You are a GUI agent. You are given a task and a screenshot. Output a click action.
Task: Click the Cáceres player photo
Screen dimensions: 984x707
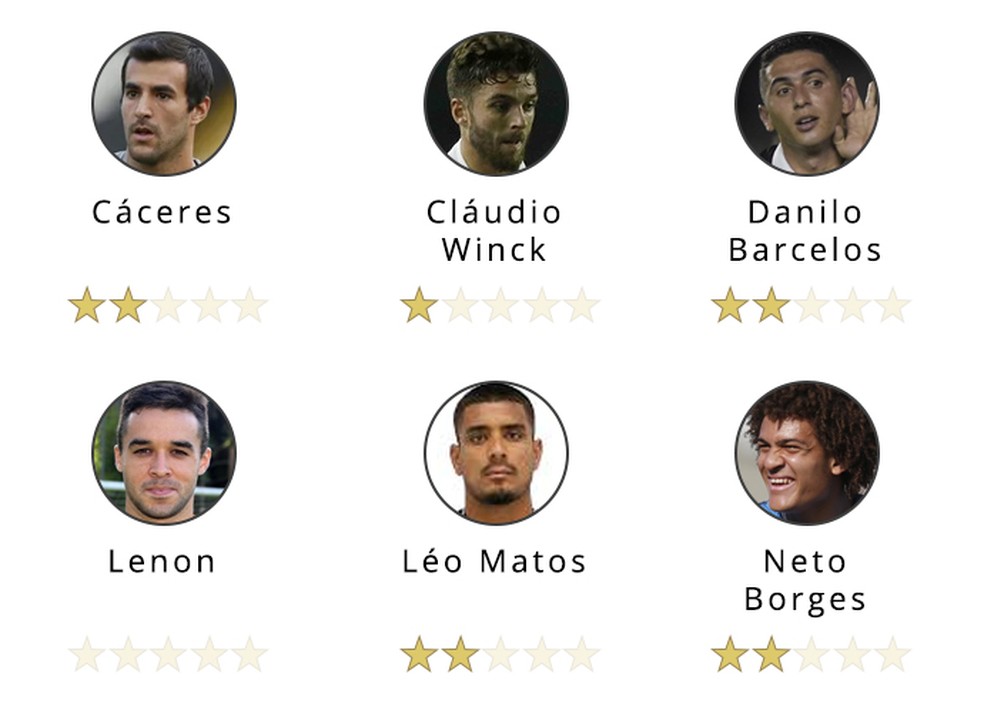[164, 103]
